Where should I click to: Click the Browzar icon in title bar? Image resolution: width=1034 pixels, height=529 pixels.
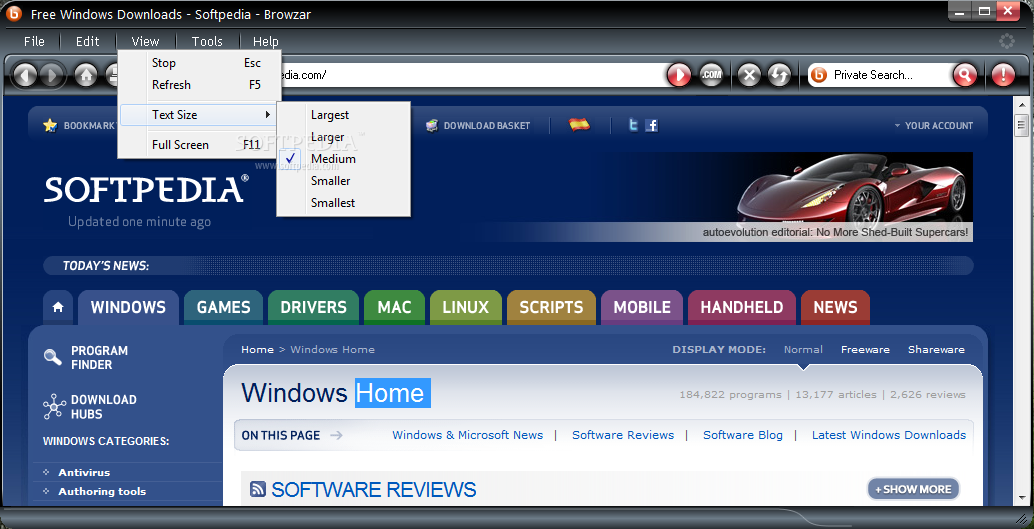14,13
